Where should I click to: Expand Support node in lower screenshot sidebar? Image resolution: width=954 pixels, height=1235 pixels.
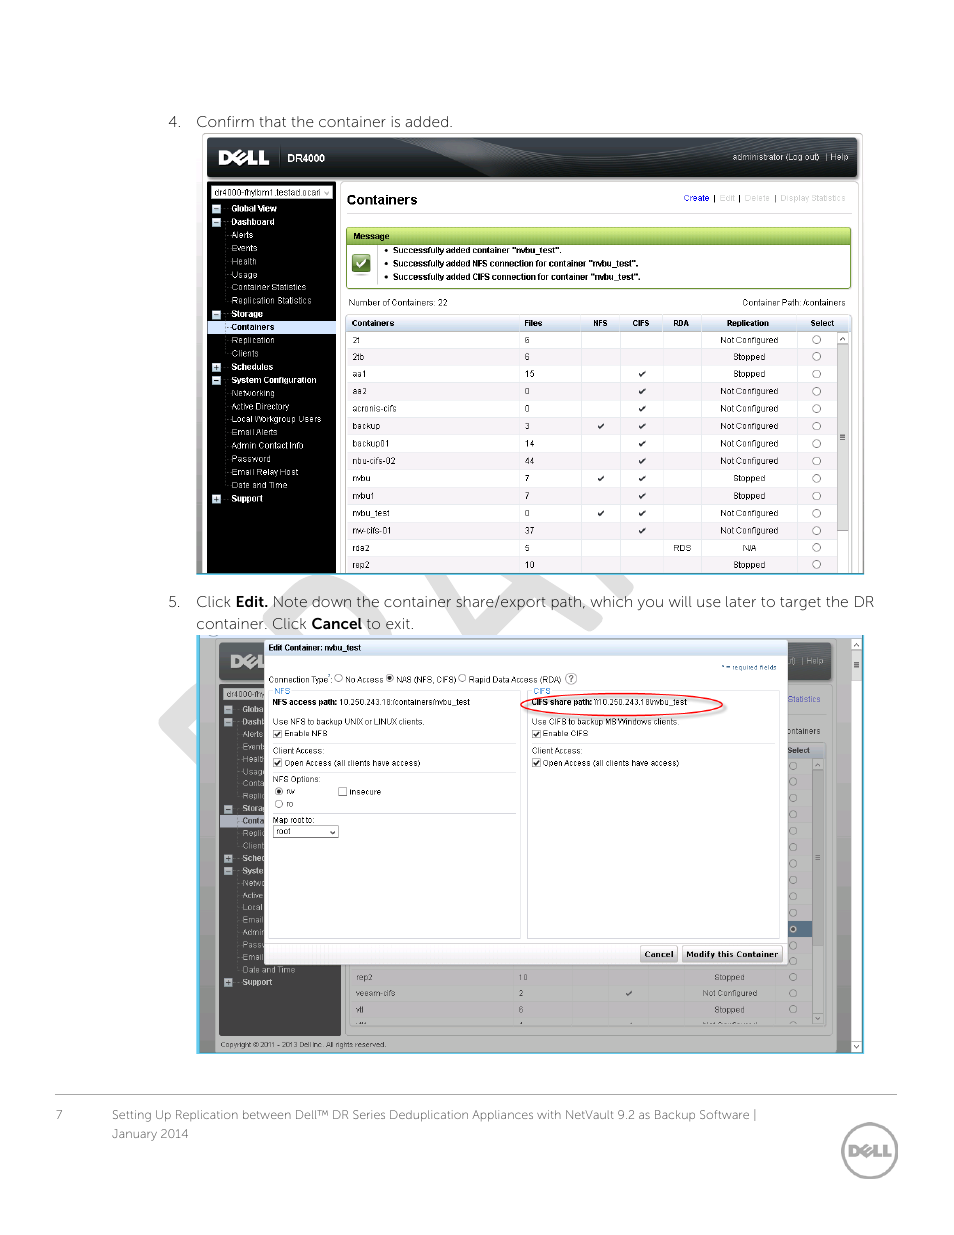228,982
